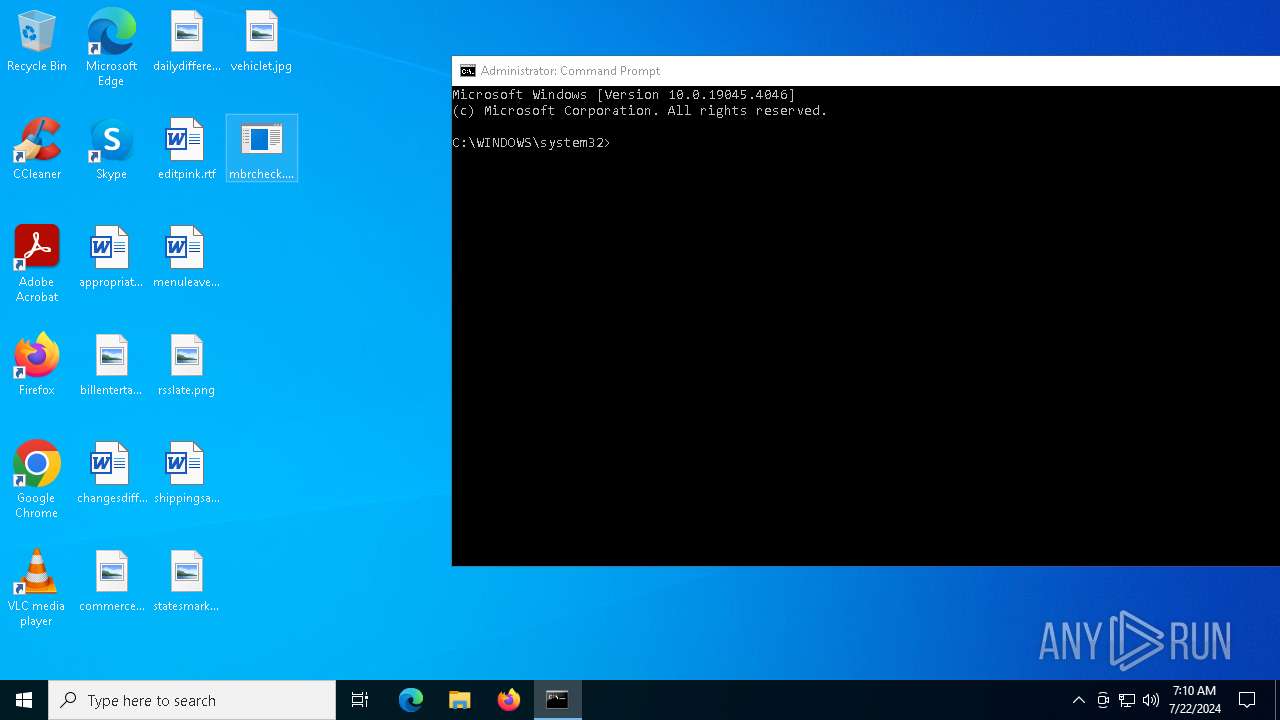Open the volume control tray icon

pos(1151,700)
